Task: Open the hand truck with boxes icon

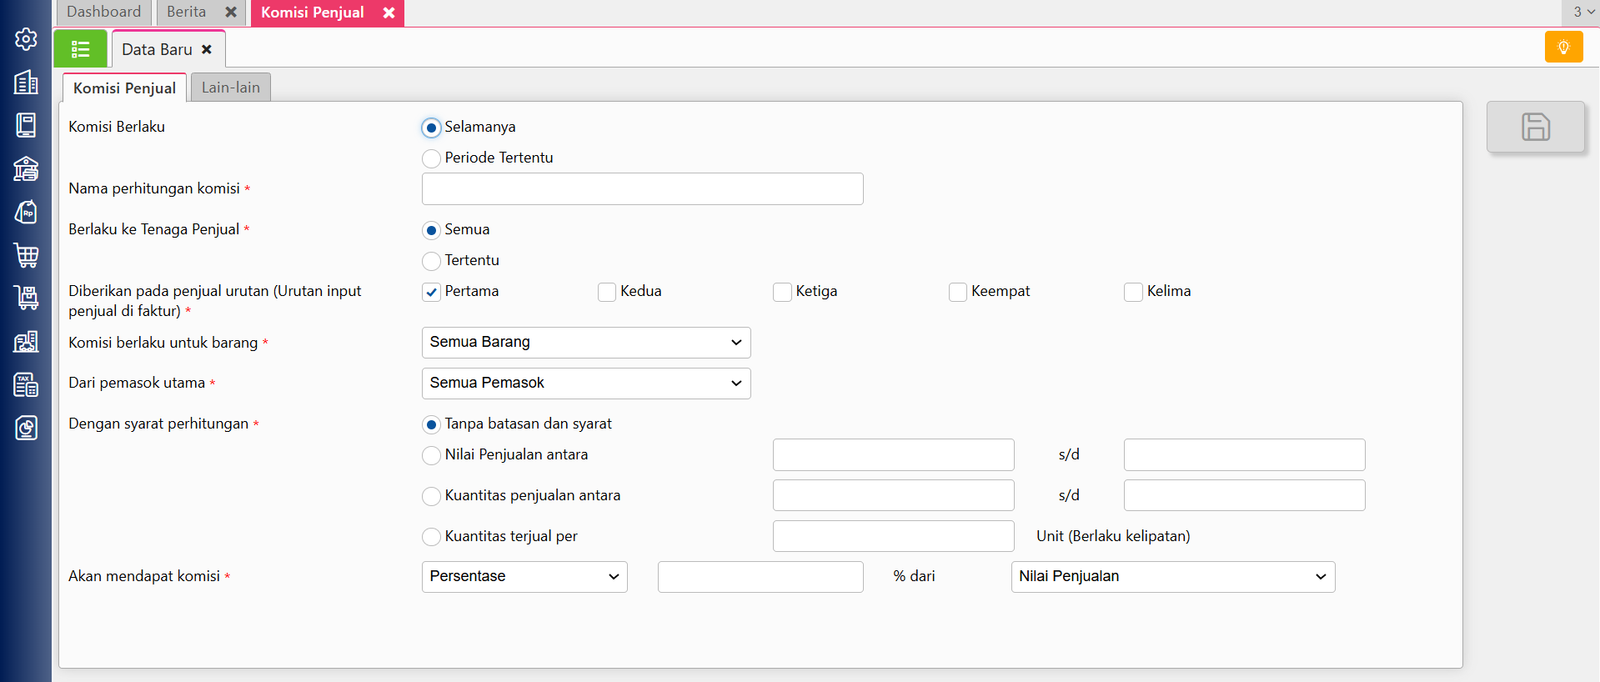Action: pos(26,298)
